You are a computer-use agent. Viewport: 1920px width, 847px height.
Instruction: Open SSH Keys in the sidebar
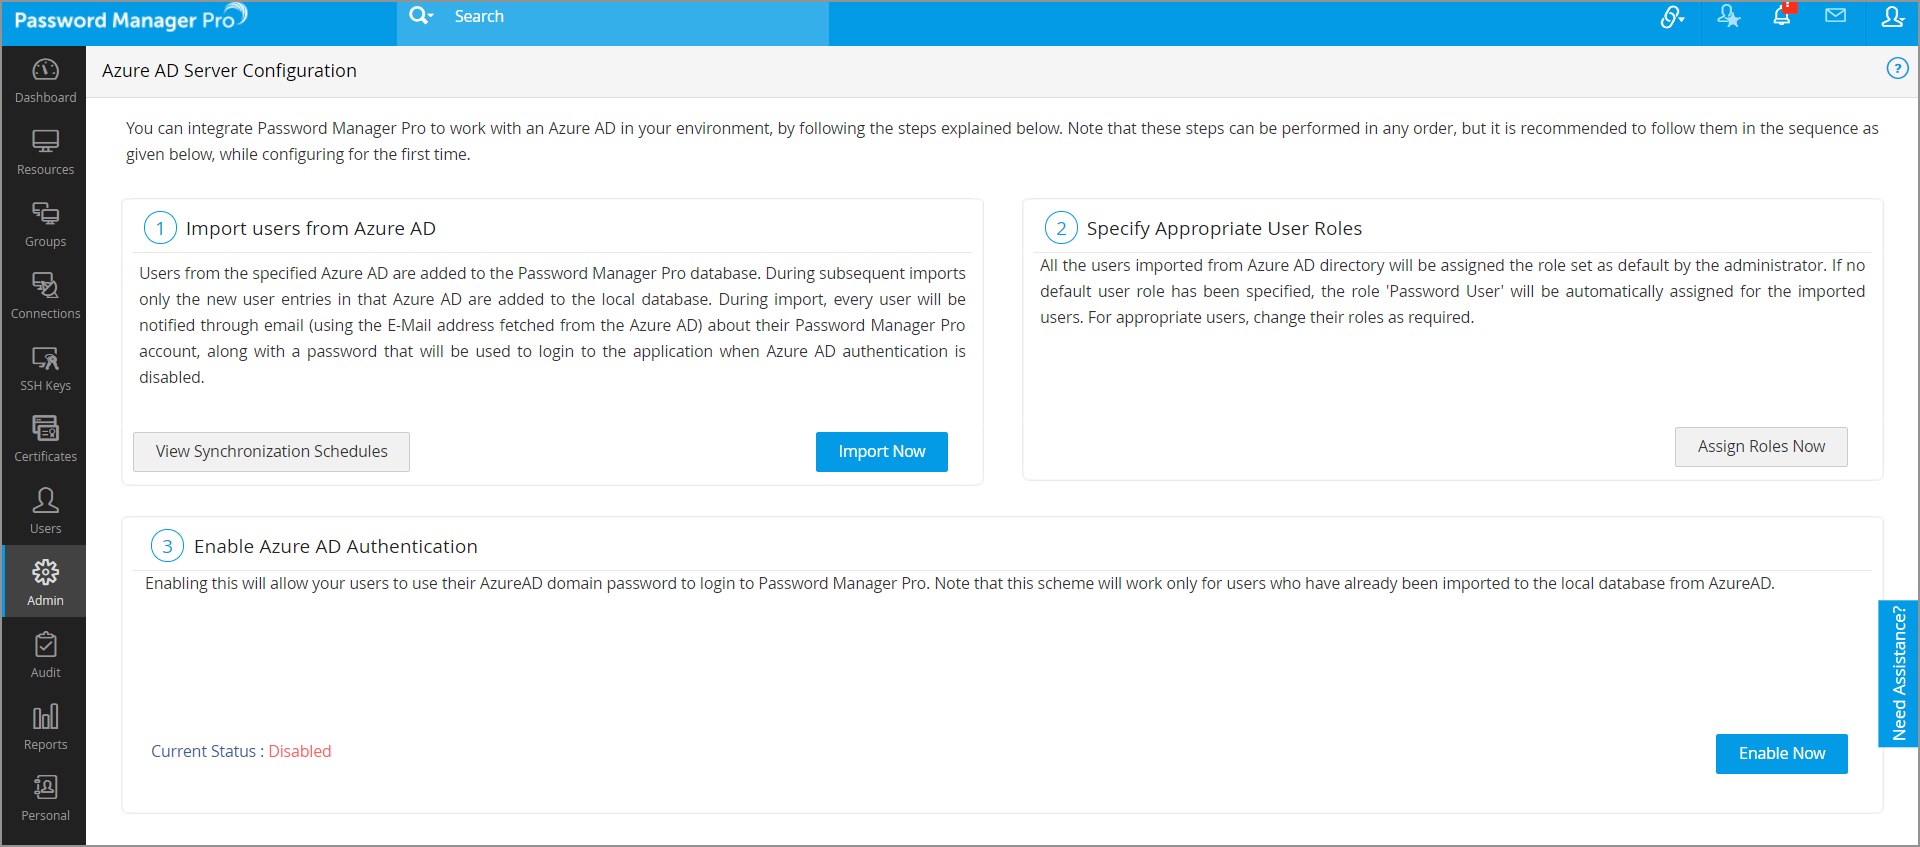pos(45,369)
